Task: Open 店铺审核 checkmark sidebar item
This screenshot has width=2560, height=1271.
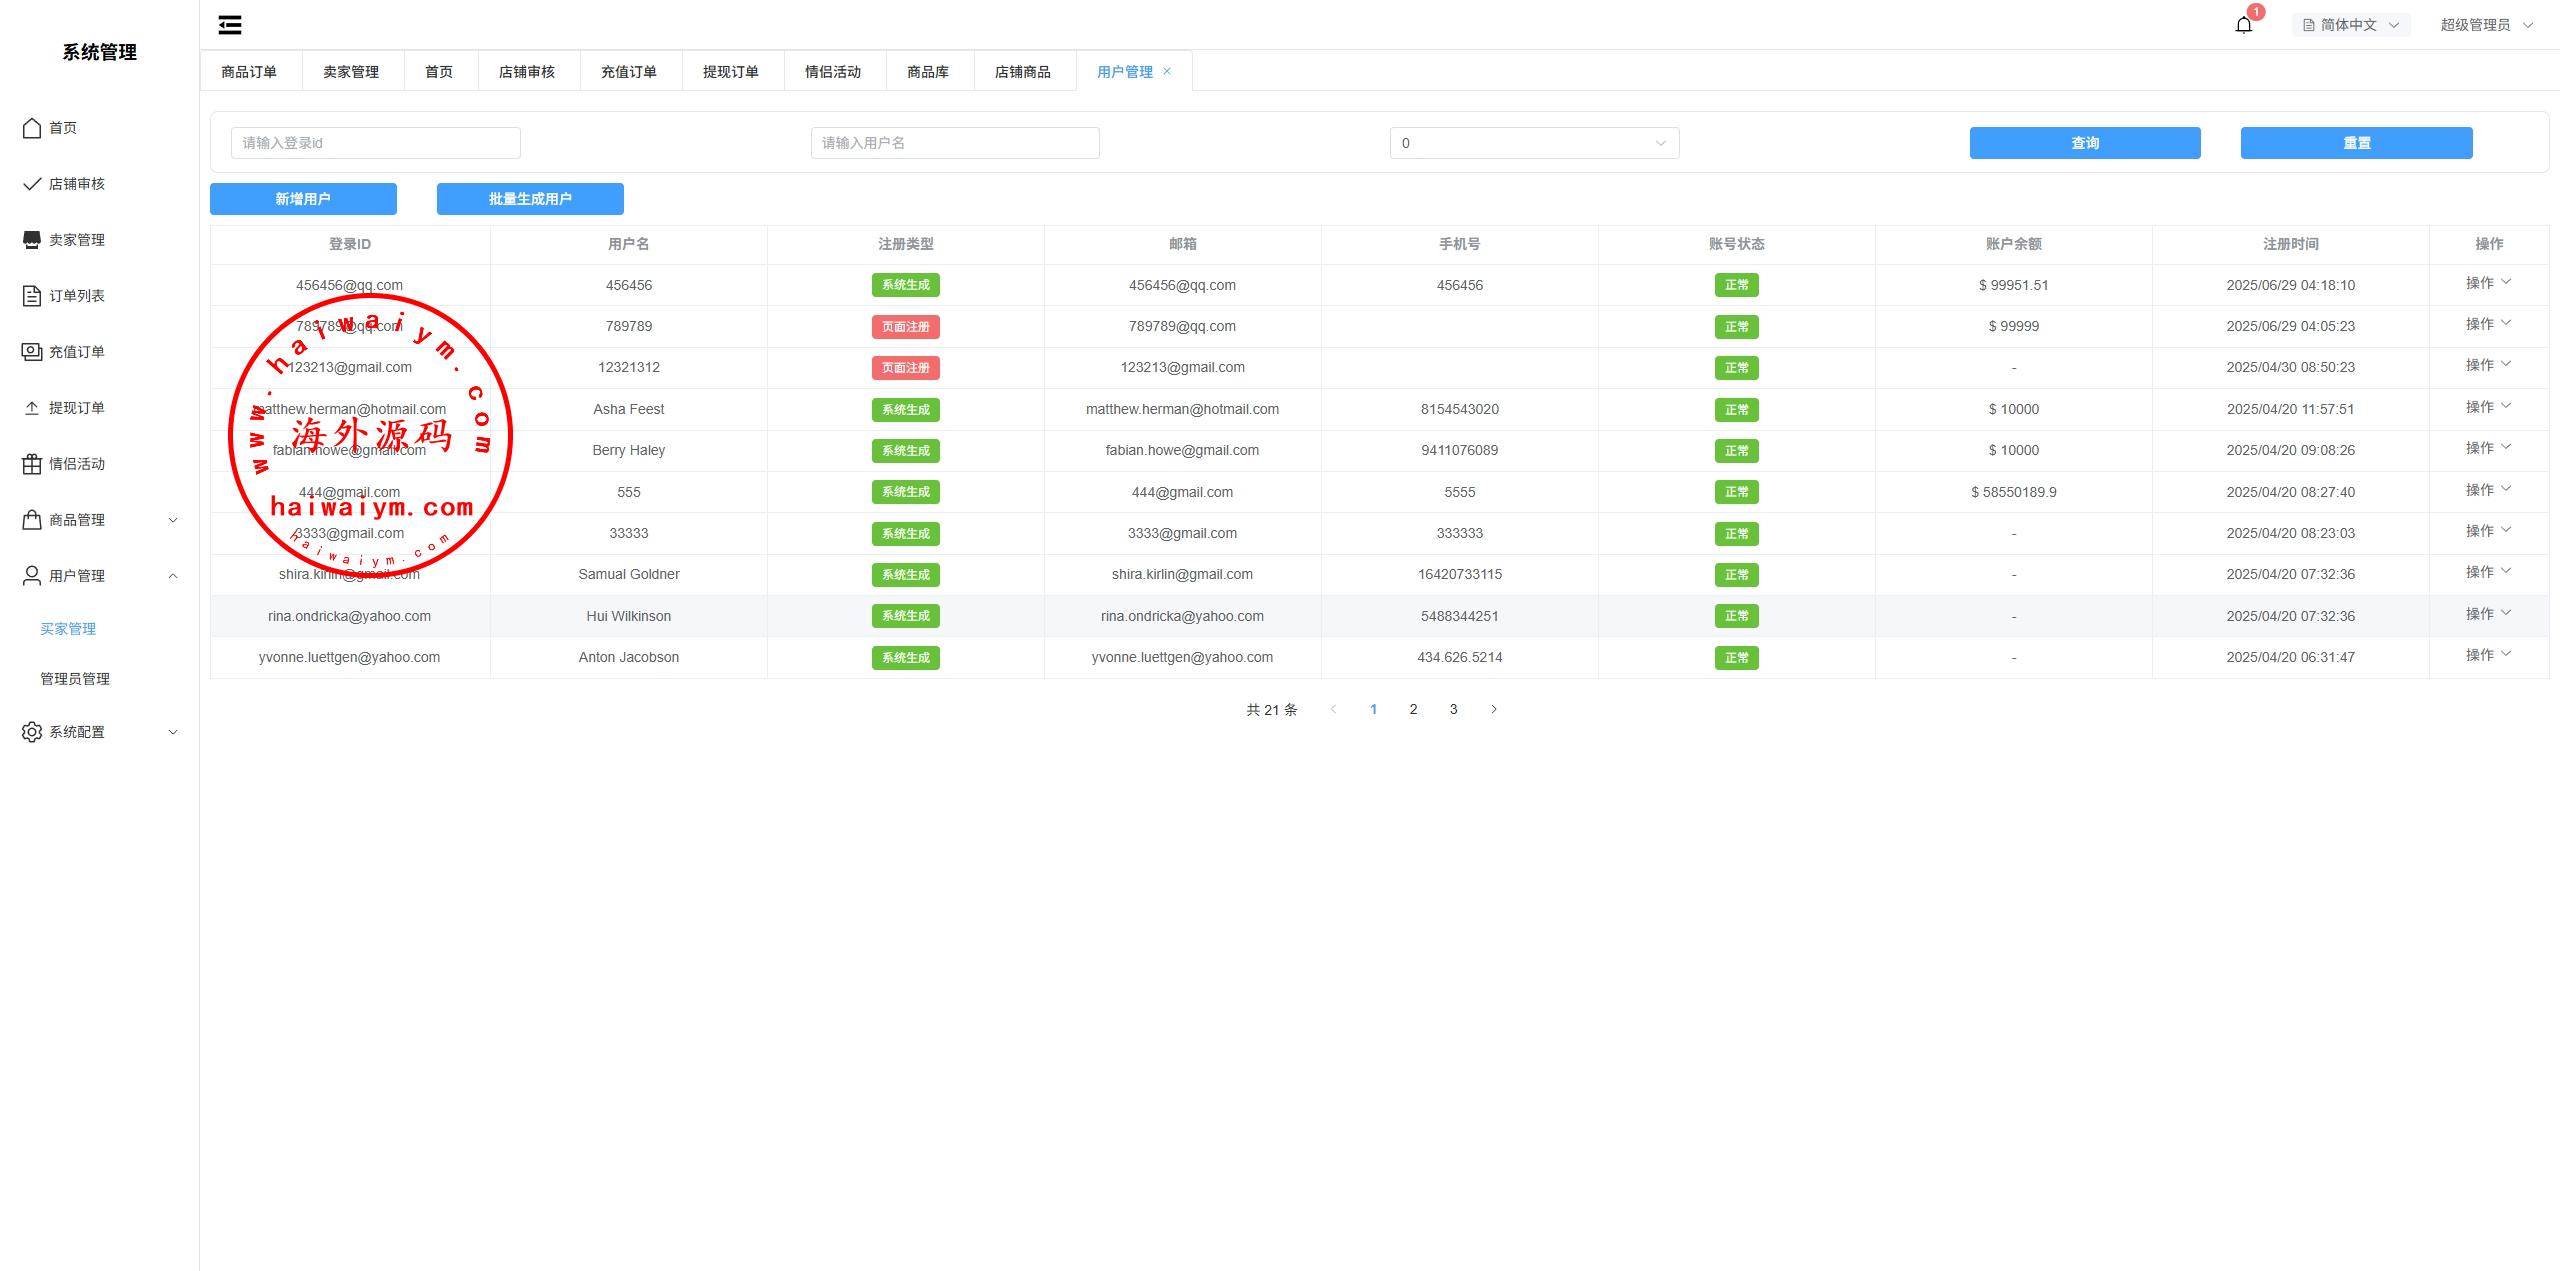Action: tap(32, 184)
